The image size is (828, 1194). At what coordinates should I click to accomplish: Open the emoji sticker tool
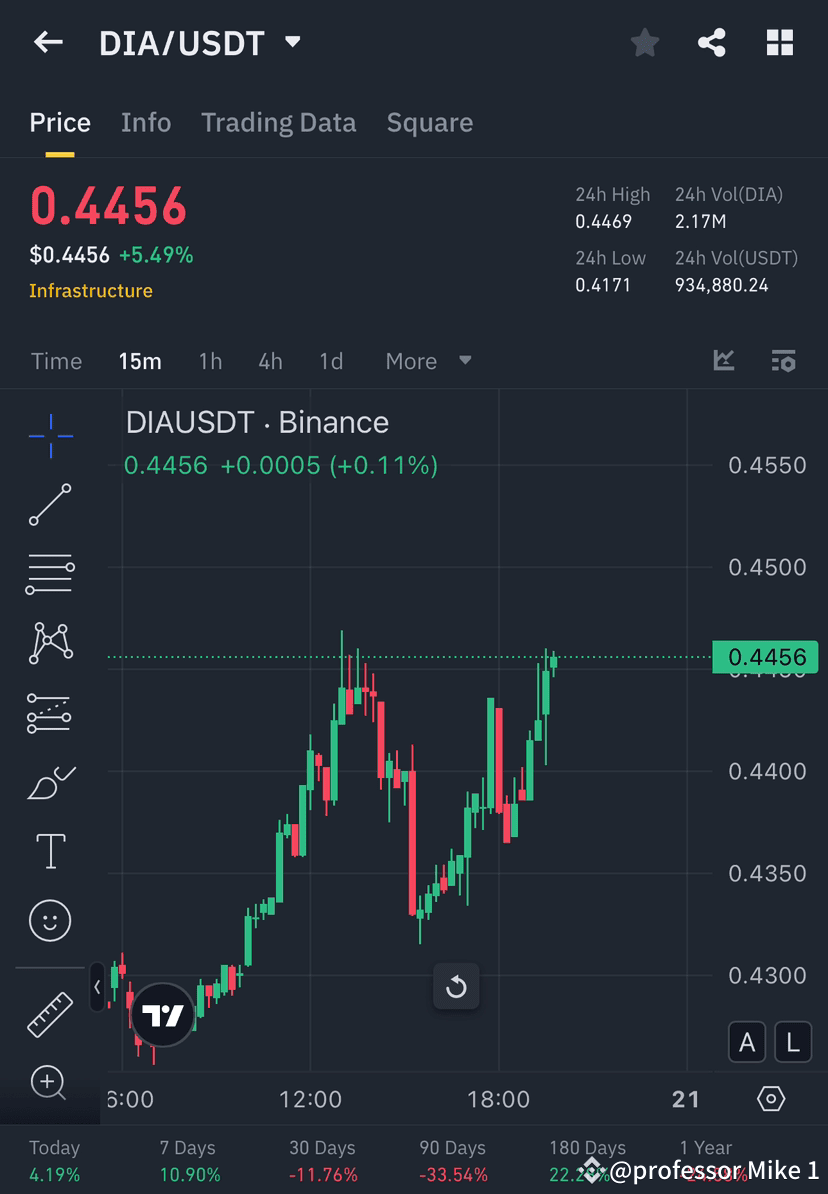pyautogui.click(x=50, y=920)
